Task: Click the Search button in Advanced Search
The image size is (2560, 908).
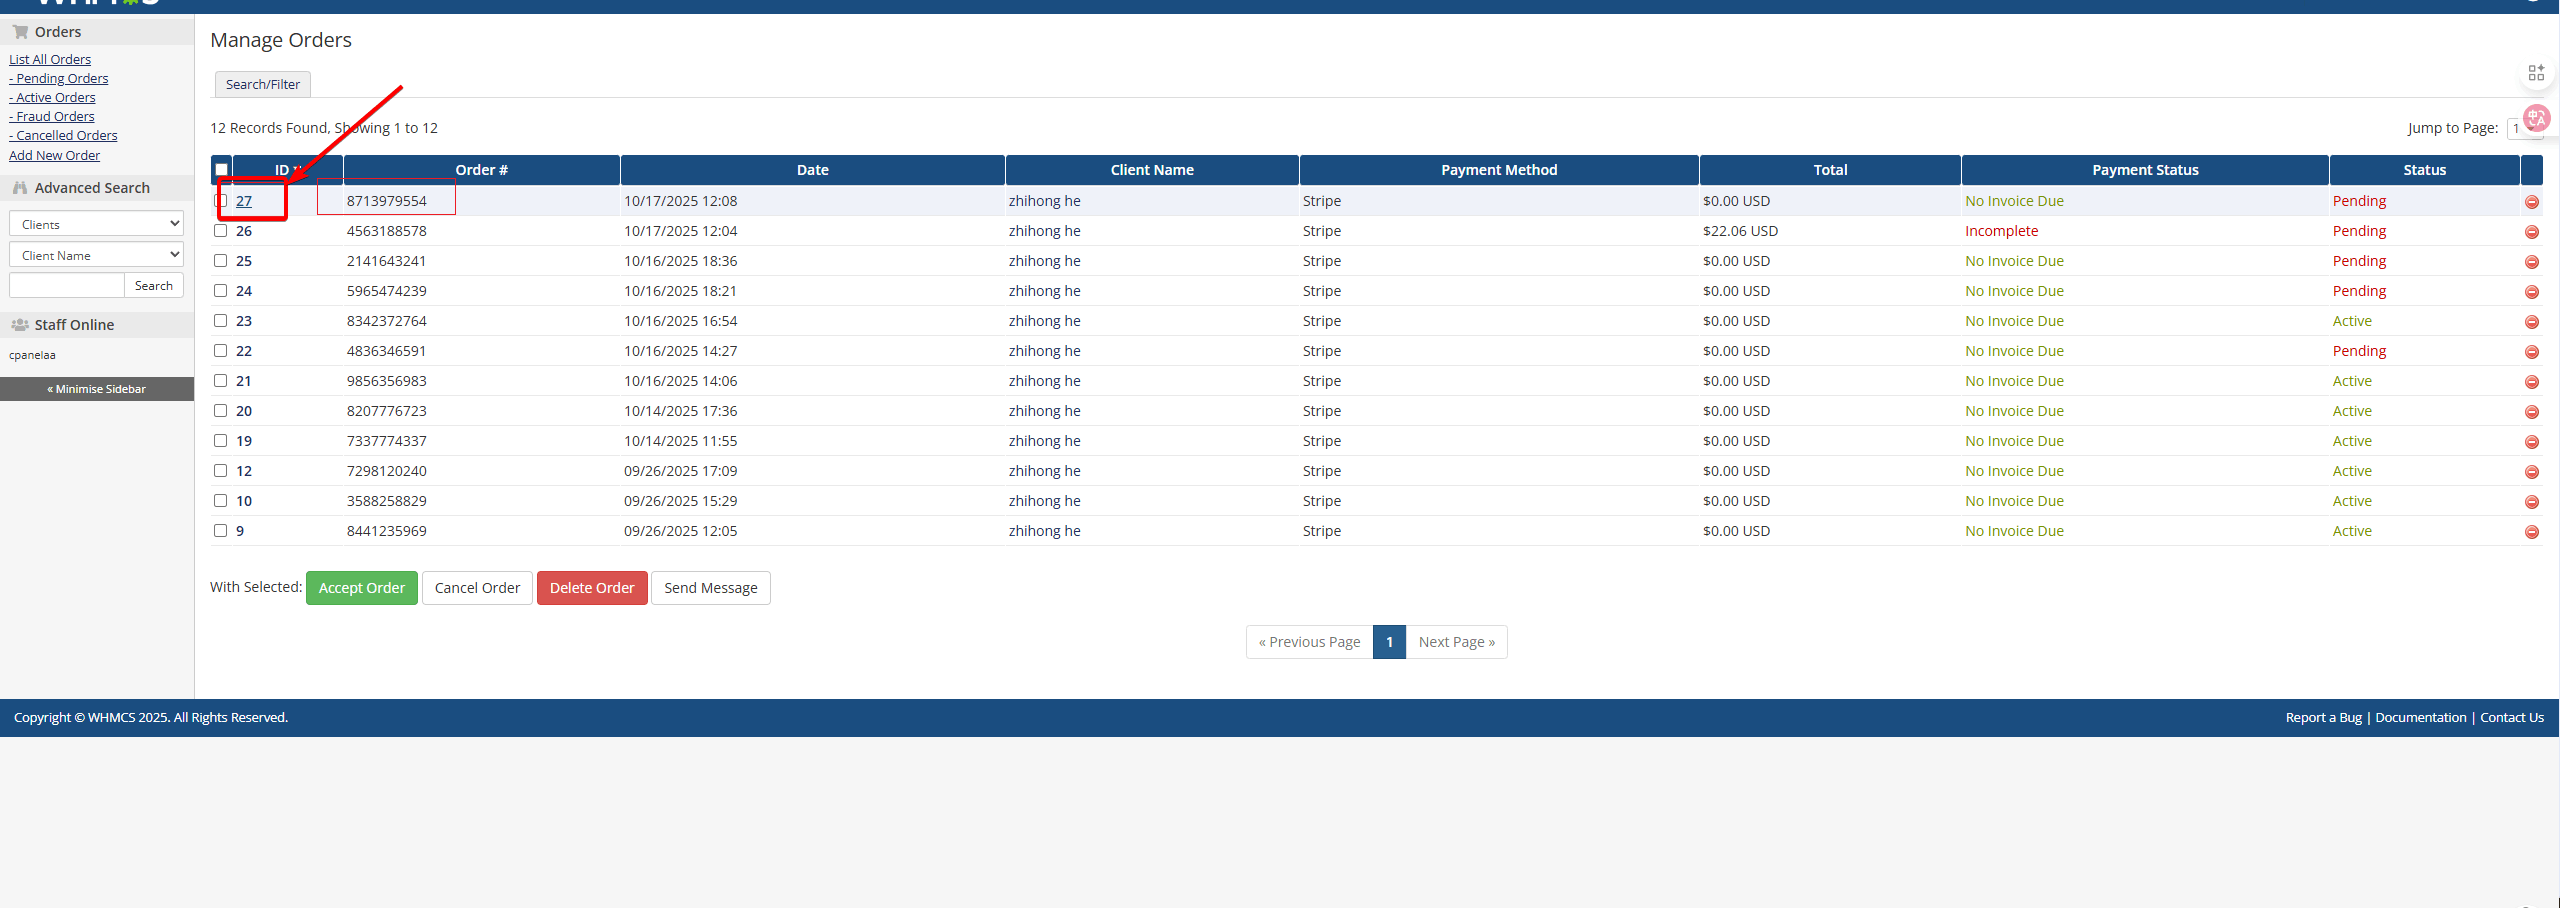Action: point(154,285)
